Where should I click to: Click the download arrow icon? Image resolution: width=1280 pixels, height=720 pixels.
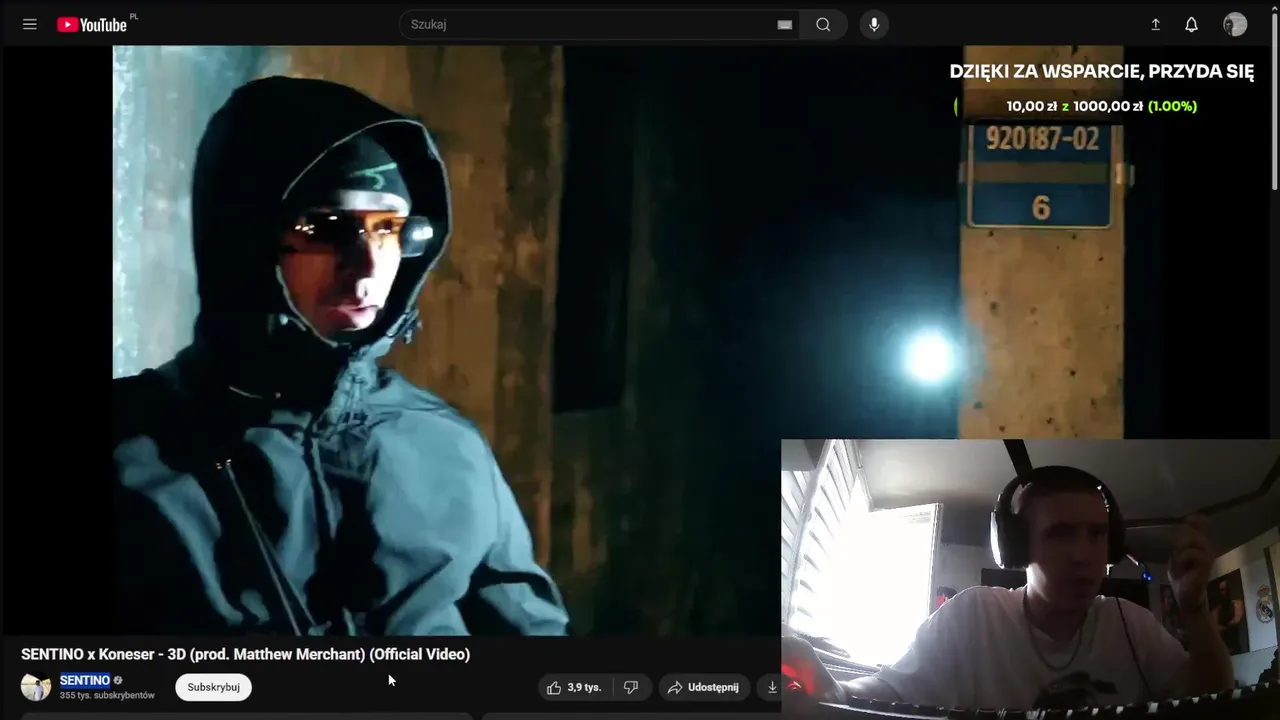[771, 687]
